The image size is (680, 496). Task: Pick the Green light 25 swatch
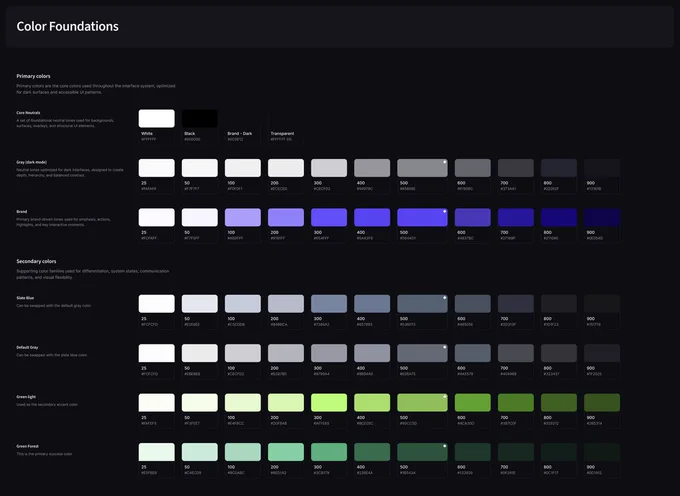coord(157,402)
